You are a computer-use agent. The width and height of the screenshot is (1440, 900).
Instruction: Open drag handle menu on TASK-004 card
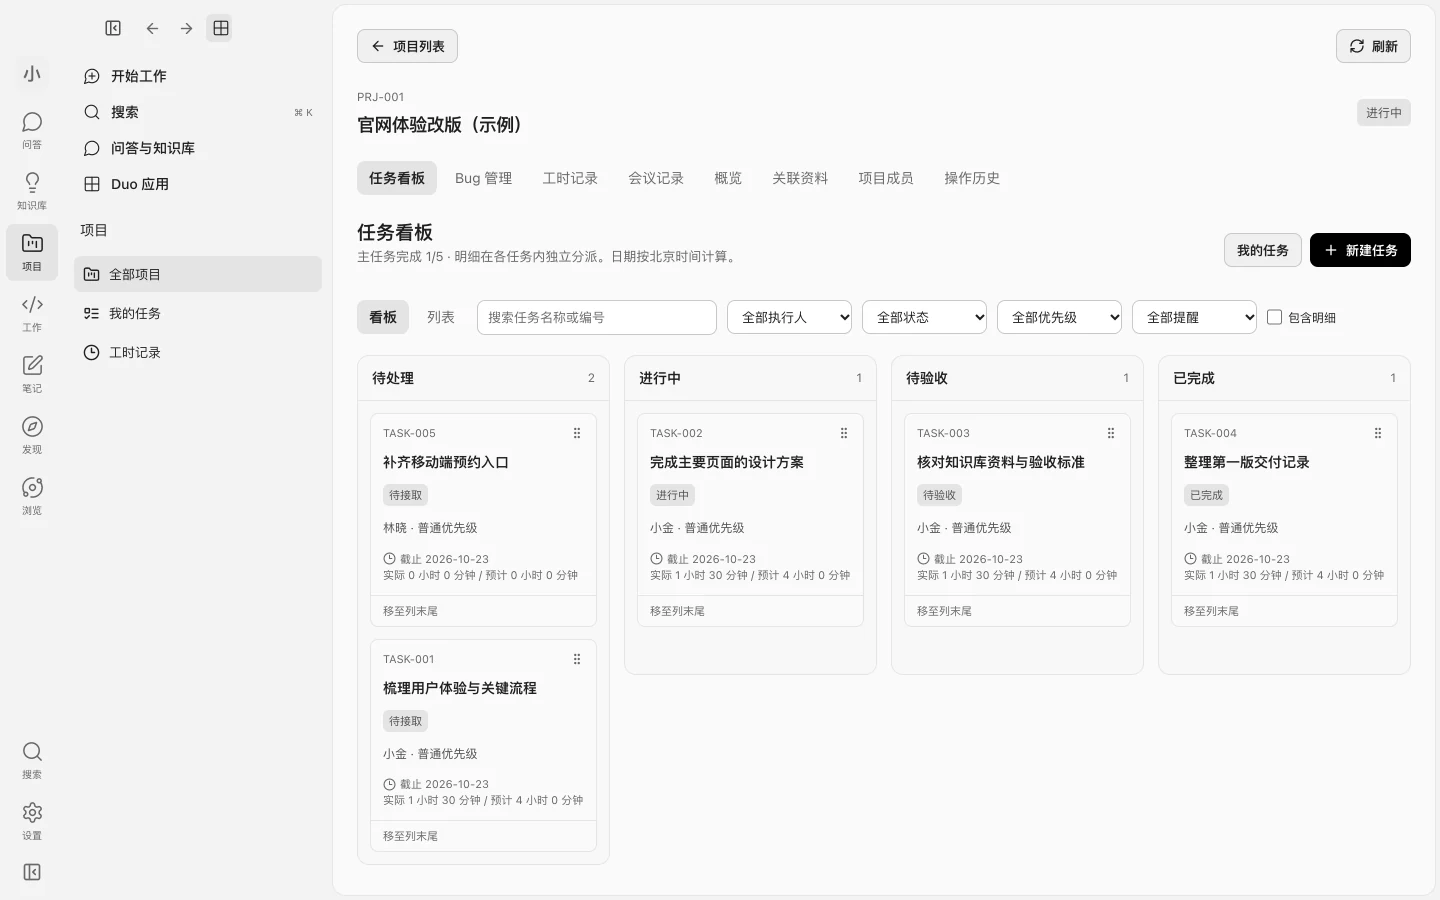pyautogui.click(x=1378, y=433)
